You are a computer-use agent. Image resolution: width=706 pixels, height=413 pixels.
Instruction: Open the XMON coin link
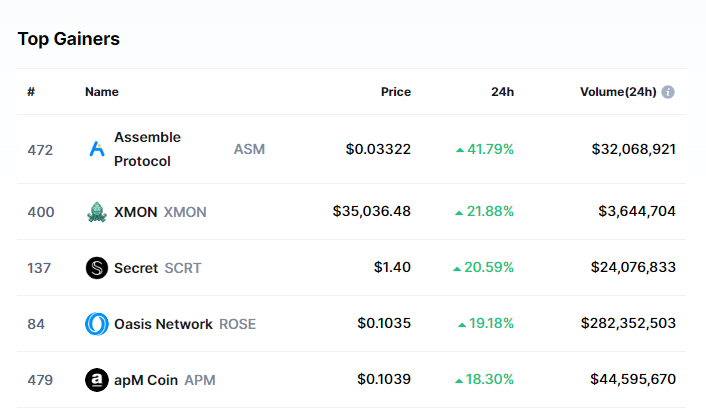pyautogui.click(x=135, y=212)
